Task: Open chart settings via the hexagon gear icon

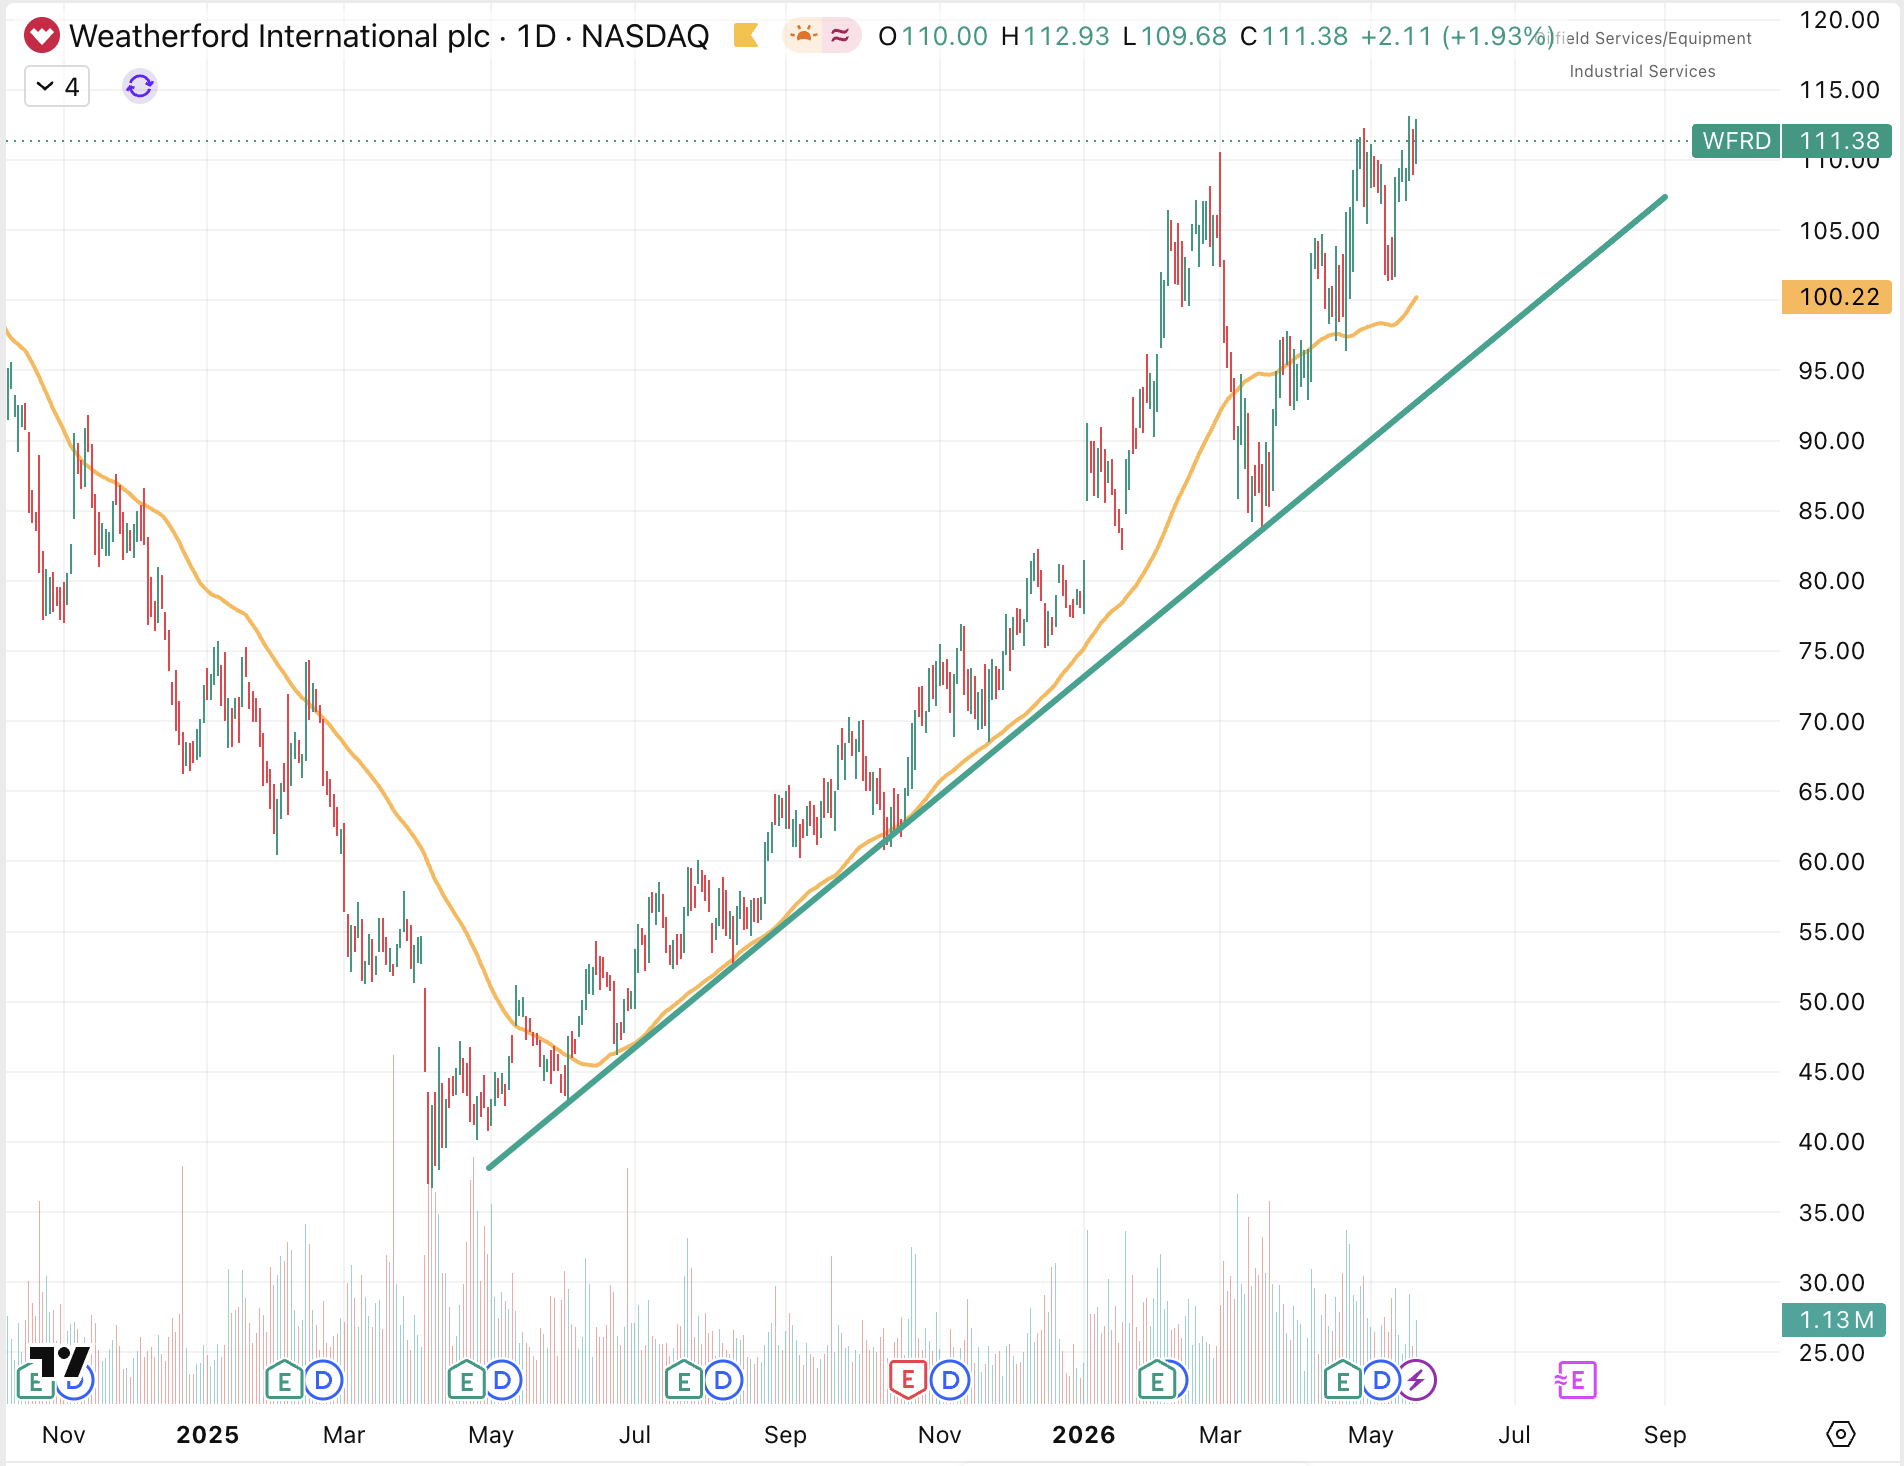Action: (1840, 1434)
